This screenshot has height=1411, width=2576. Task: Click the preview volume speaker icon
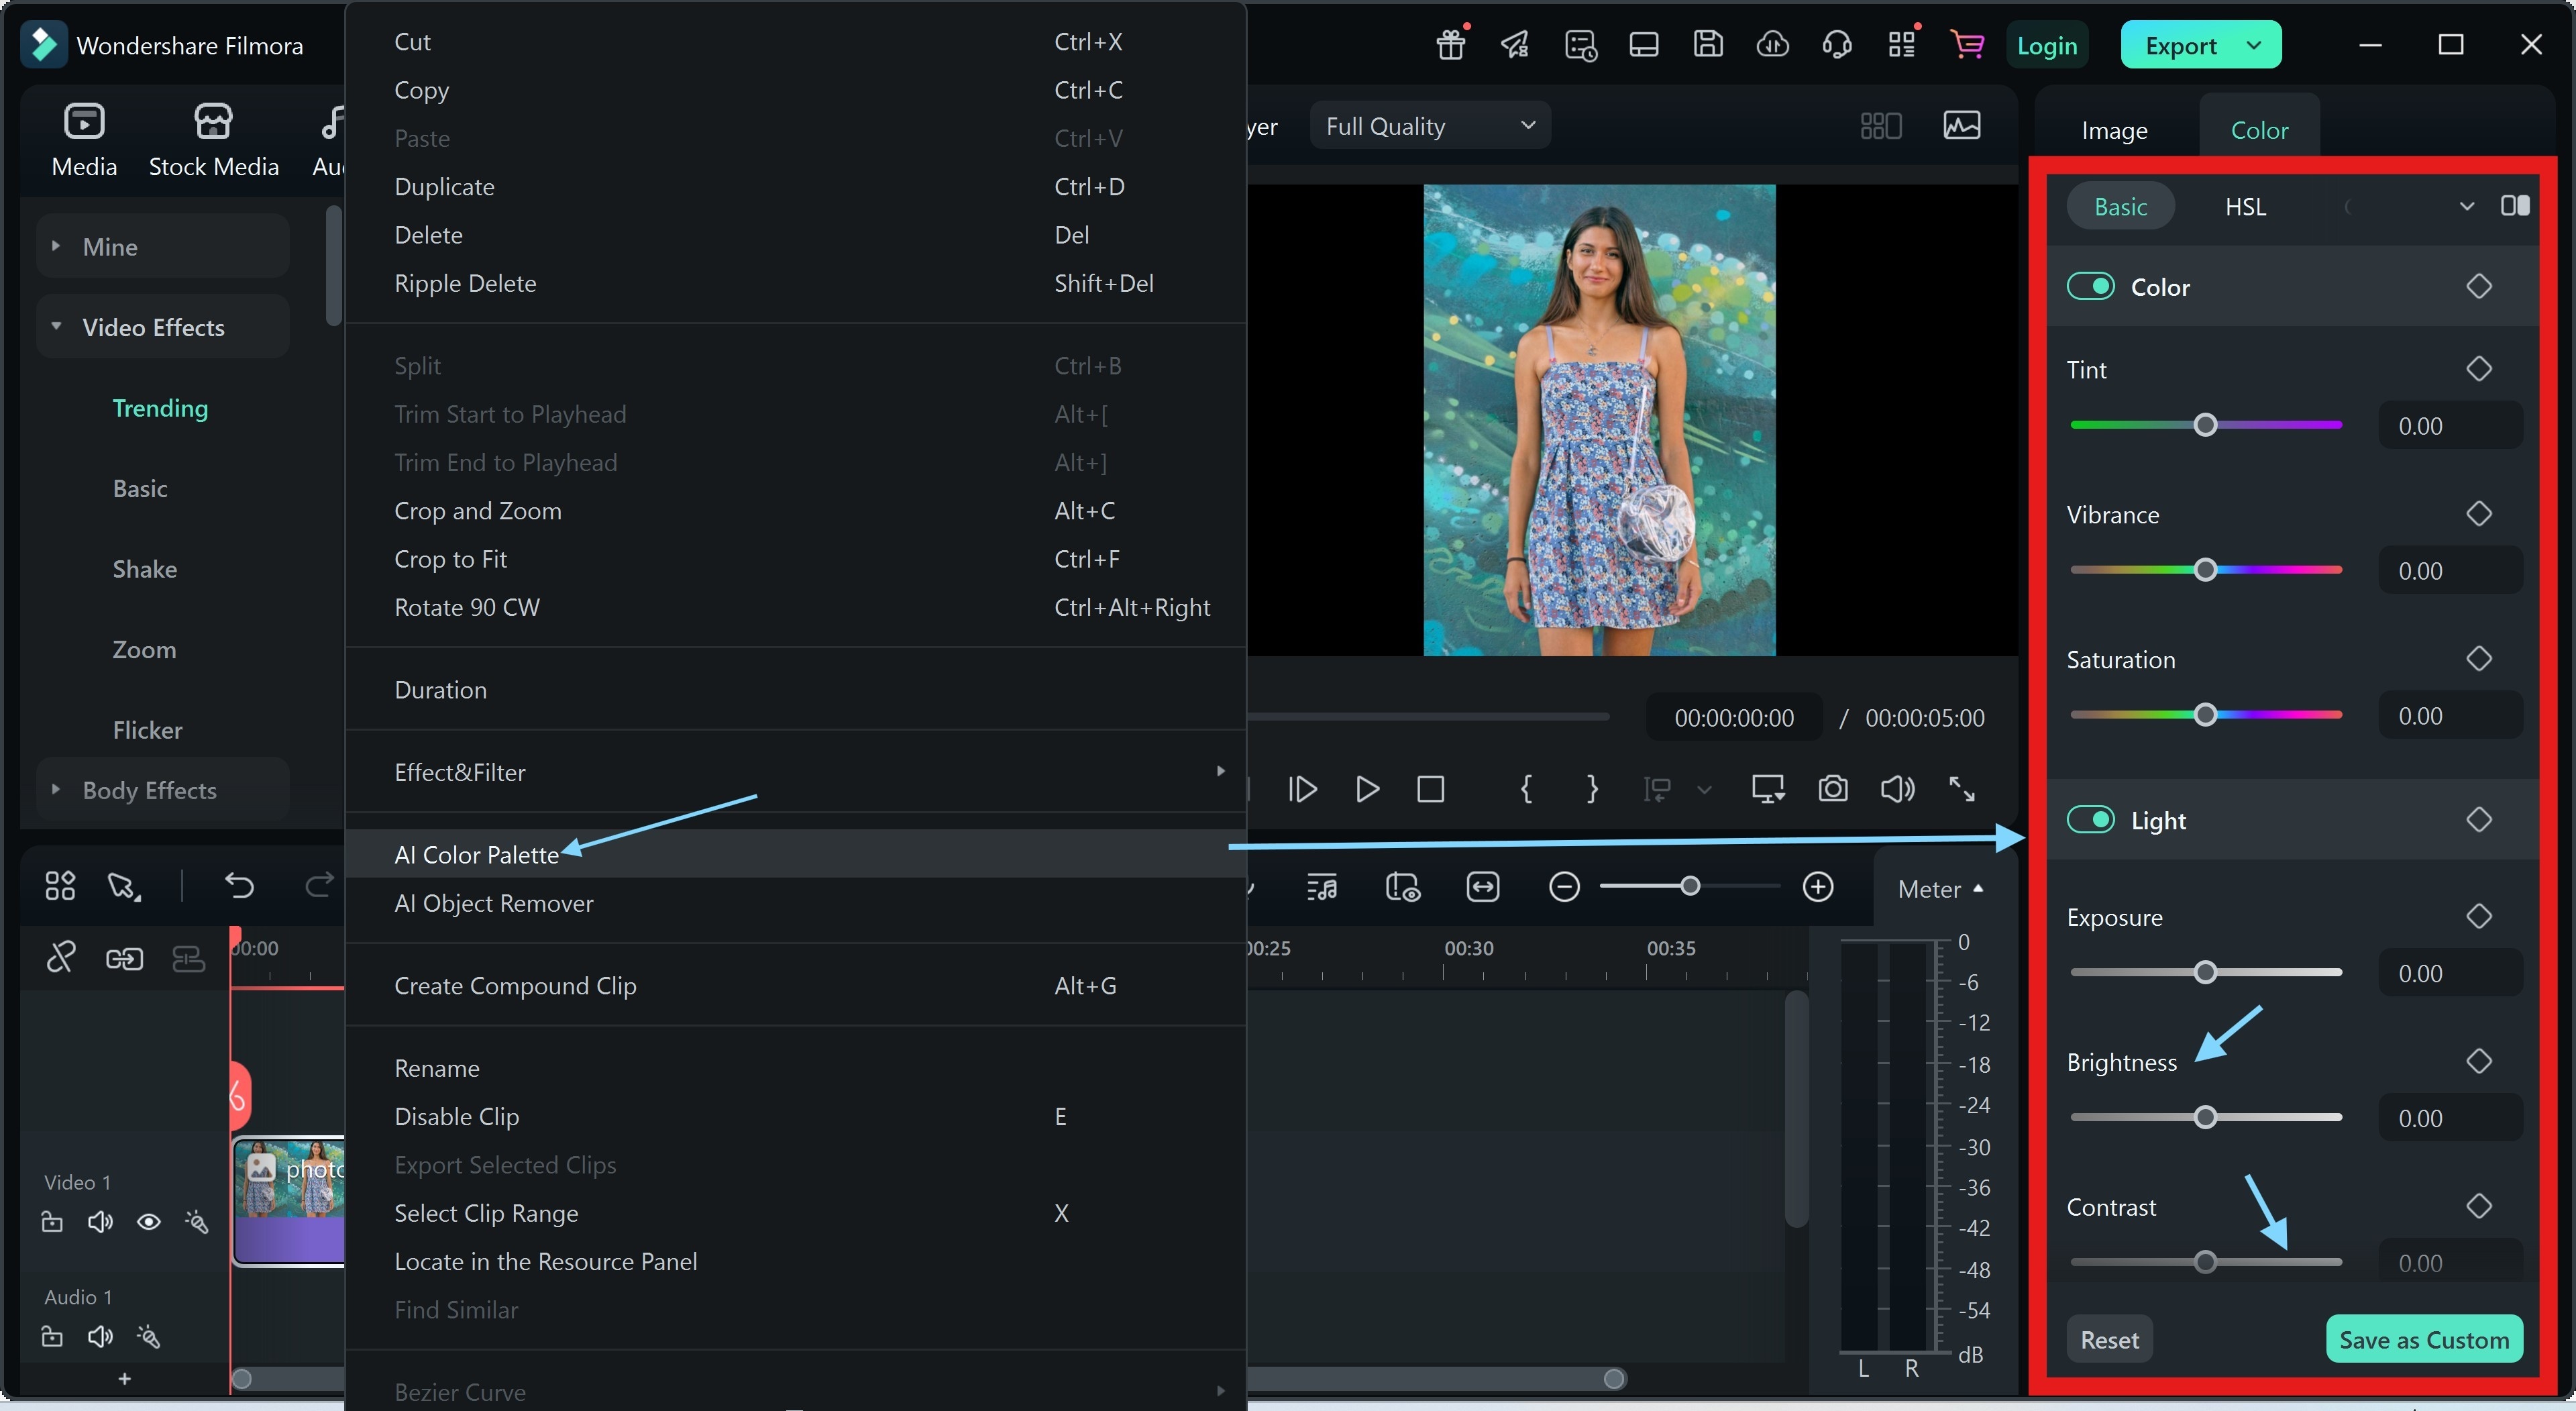pos(1897,789)
